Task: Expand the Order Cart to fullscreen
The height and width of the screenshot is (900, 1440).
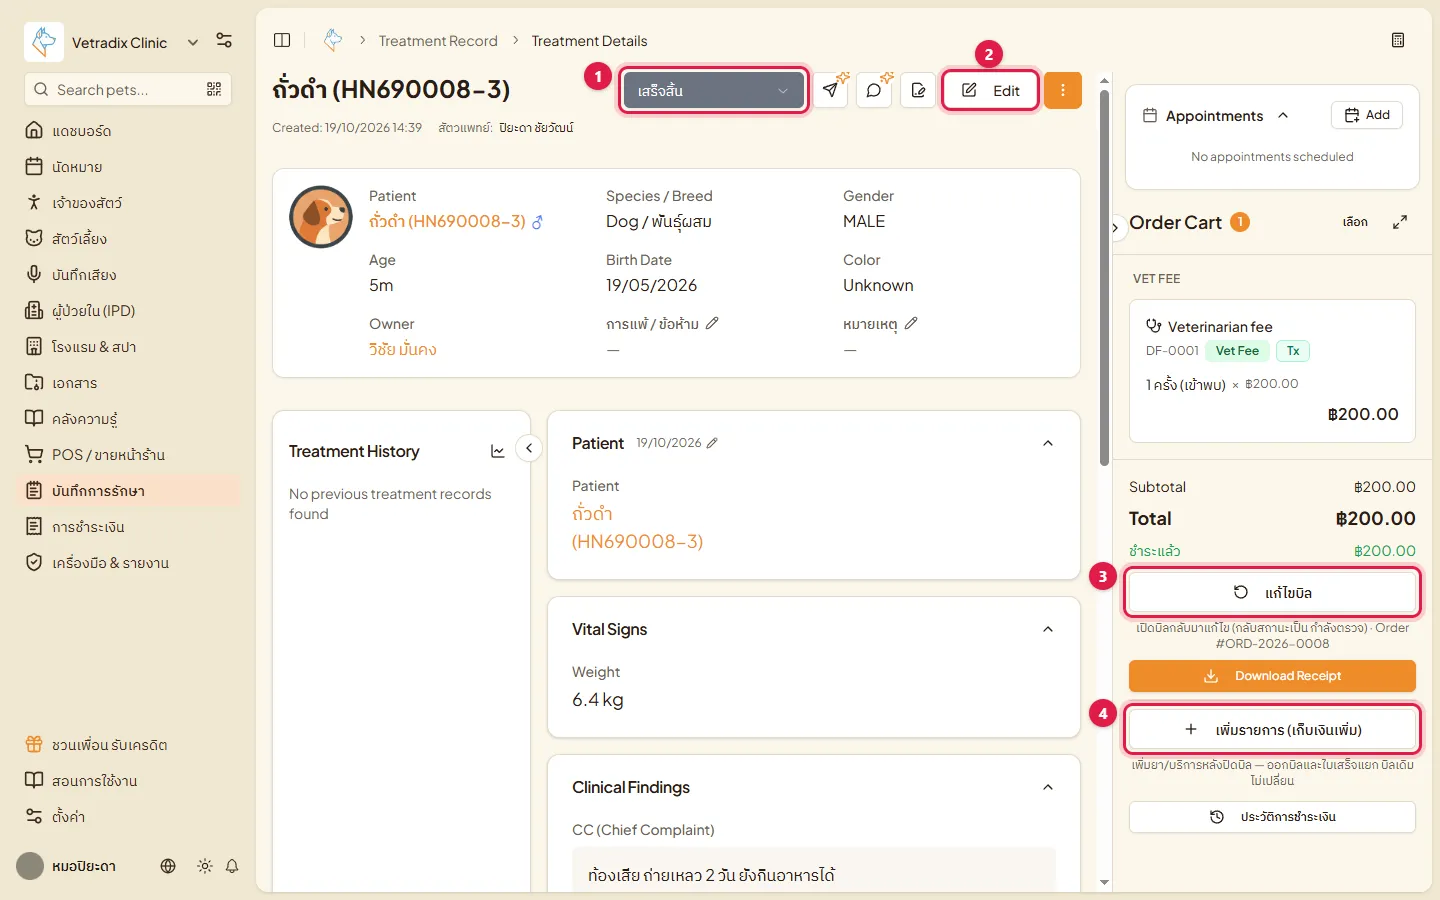Action: click(1400, 222)
